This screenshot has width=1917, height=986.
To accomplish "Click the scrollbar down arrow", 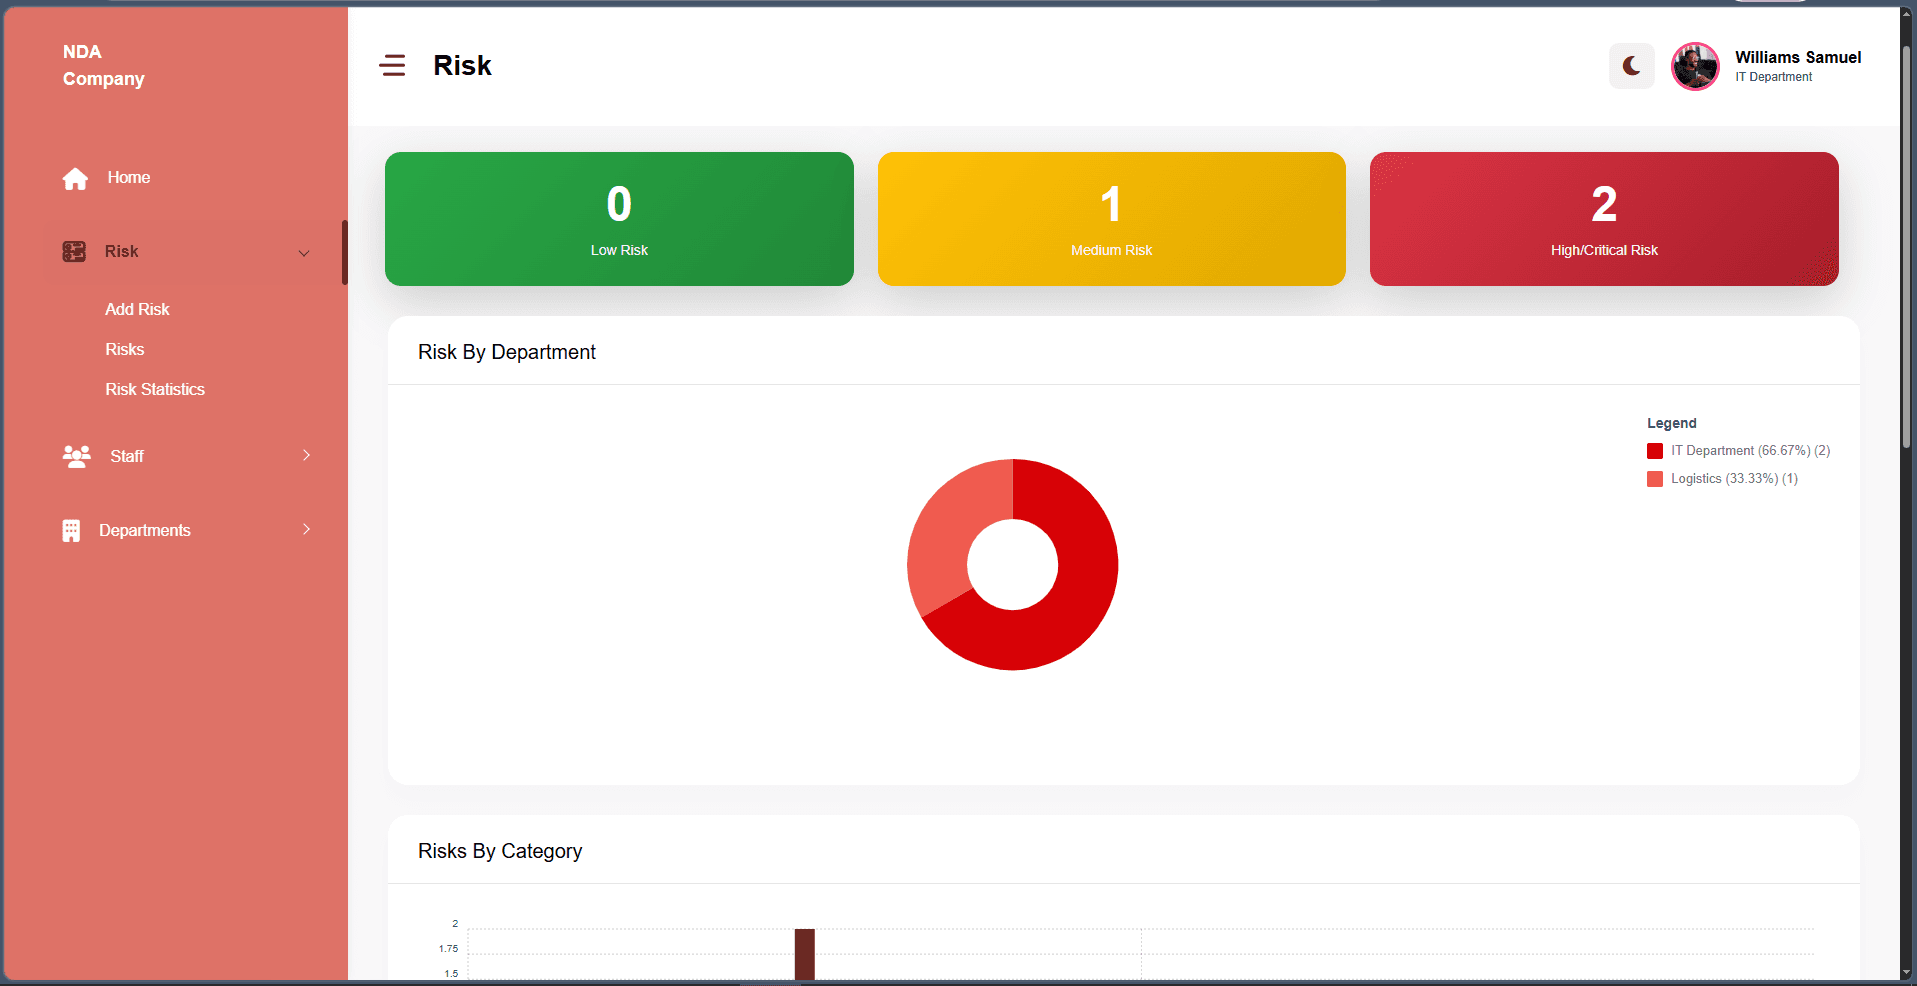I will pos(1908,972).
